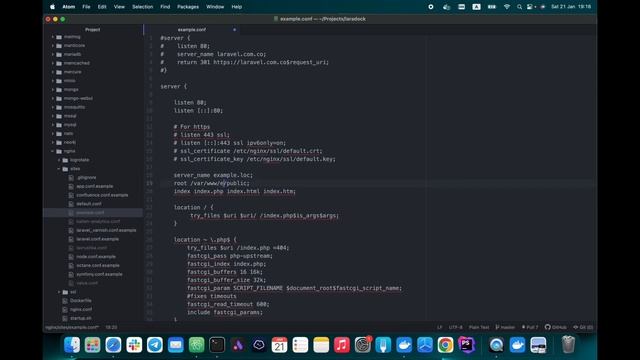Select default.conf in the tree

89,204
